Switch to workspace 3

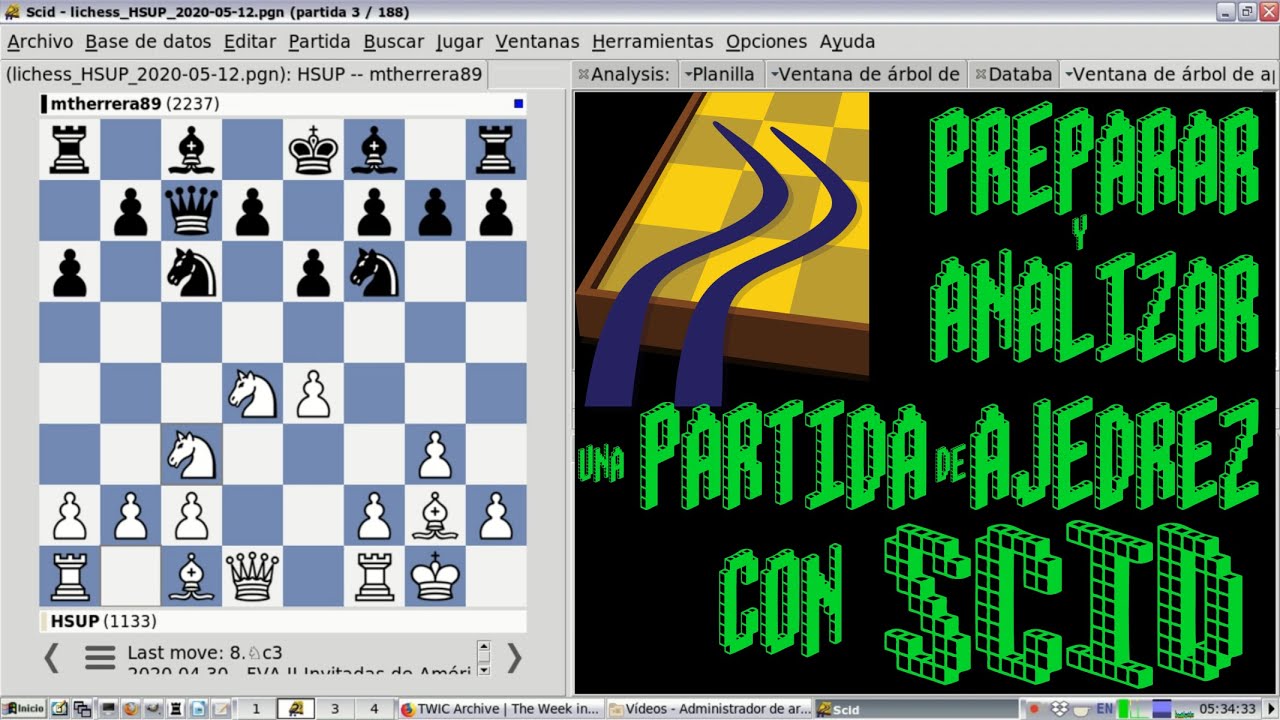335,709
